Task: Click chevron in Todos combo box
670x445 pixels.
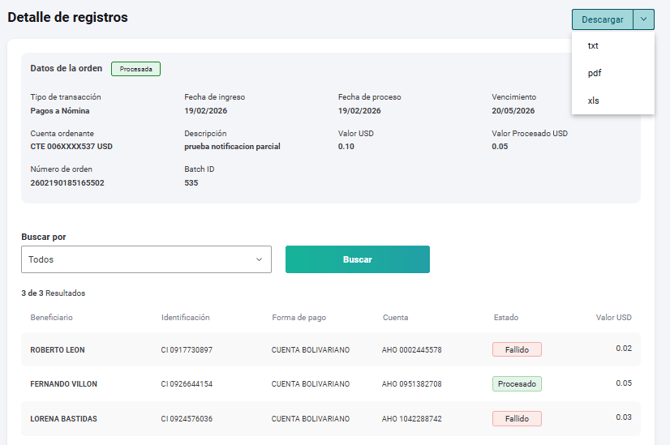Action: [x=259, y=259]
